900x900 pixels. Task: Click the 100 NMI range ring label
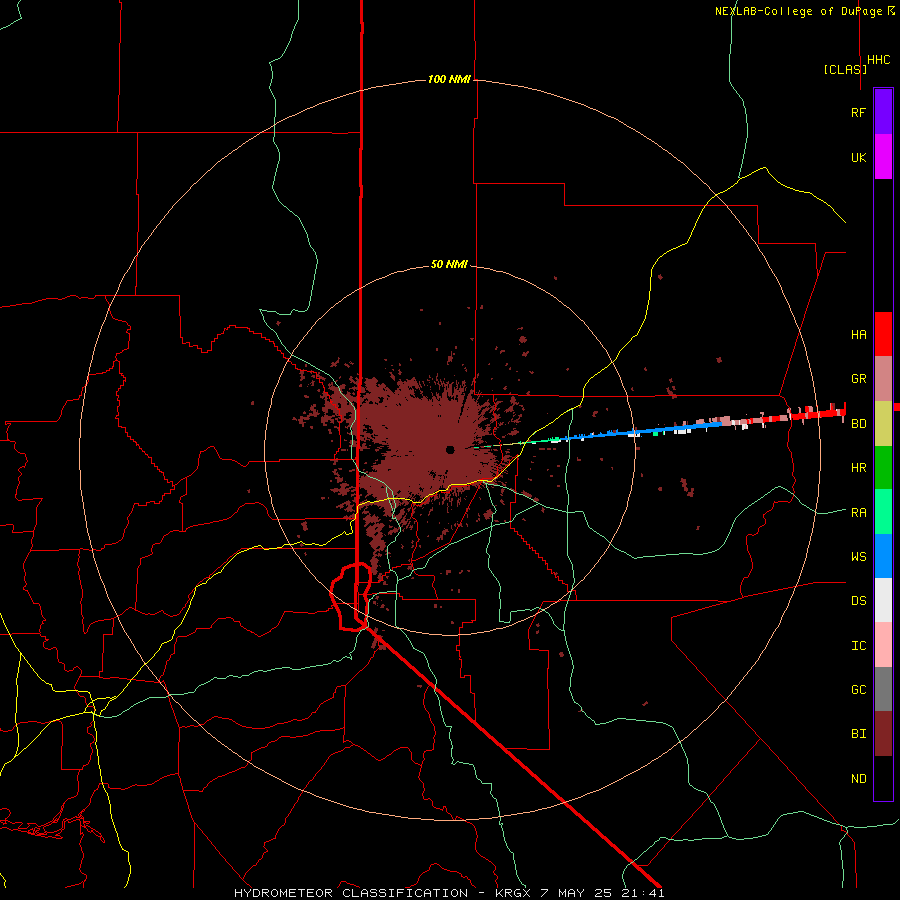point(449,79)
